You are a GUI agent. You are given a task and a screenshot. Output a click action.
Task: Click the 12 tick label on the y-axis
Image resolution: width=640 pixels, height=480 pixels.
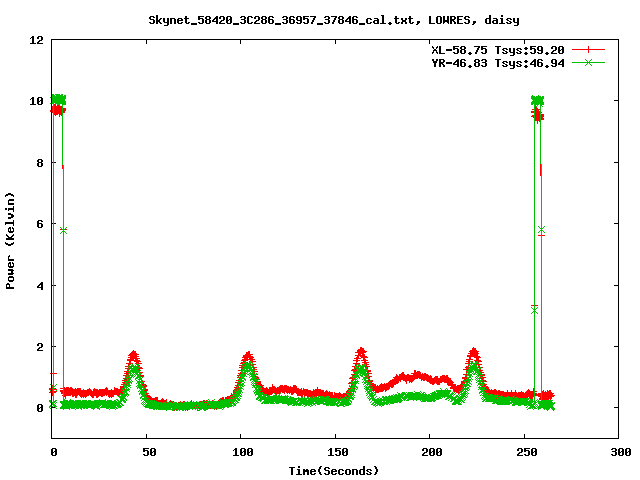37,40
